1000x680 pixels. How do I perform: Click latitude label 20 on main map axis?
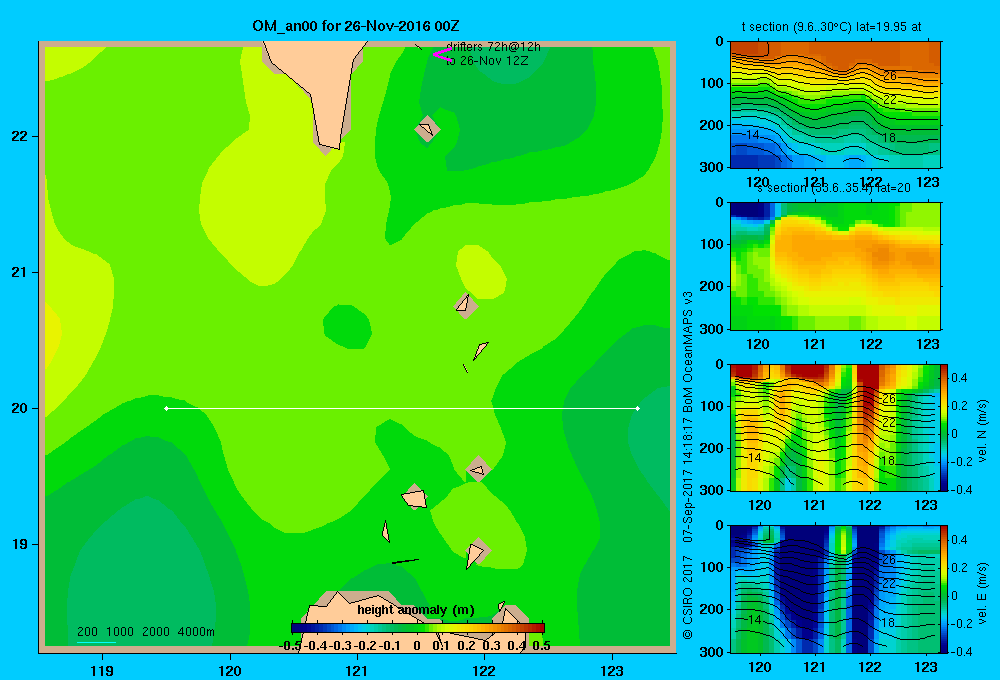19,408
